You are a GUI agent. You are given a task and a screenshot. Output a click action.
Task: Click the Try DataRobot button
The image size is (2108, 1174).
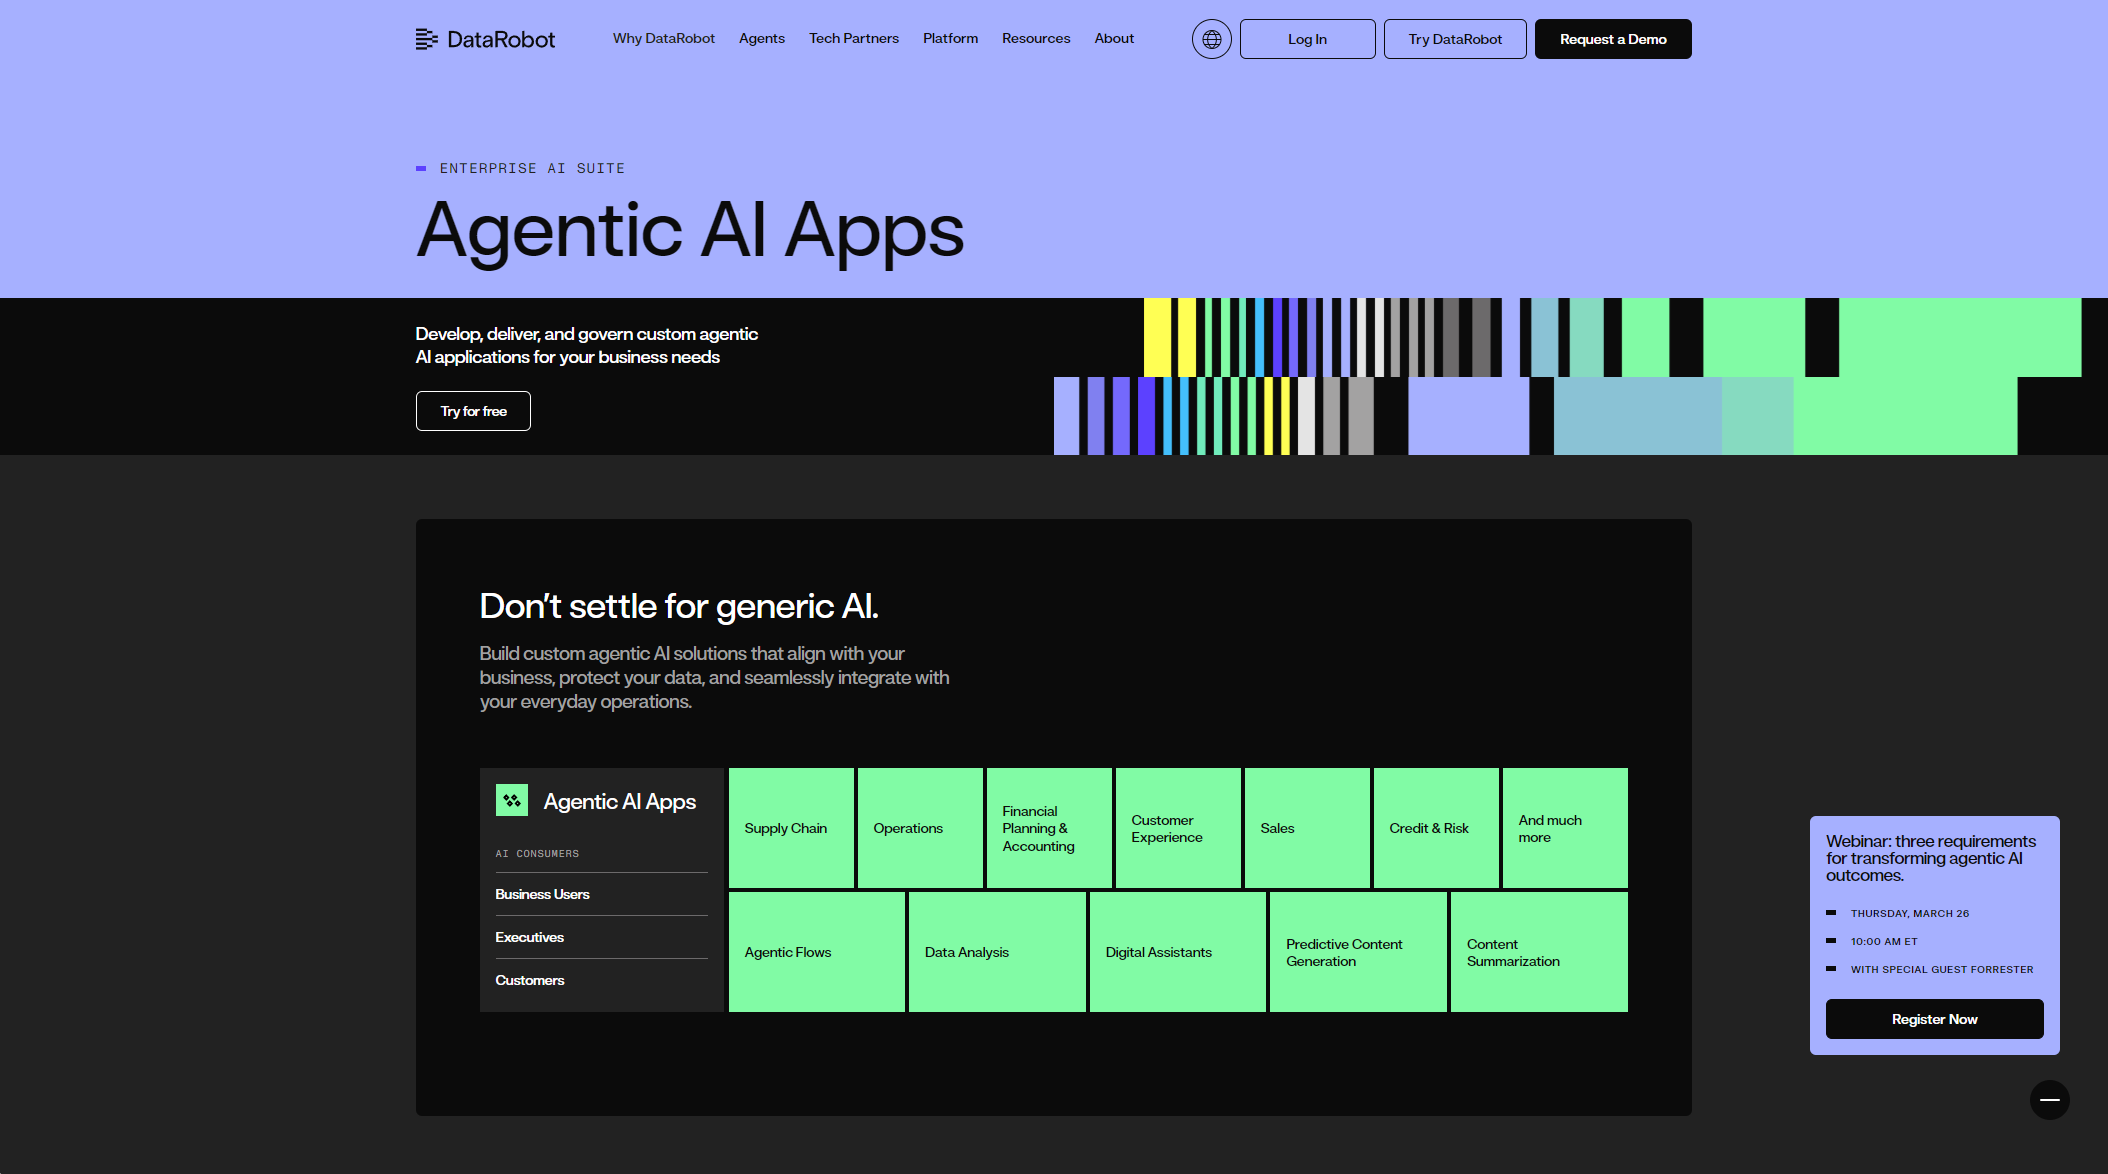tap(1454, 39)
